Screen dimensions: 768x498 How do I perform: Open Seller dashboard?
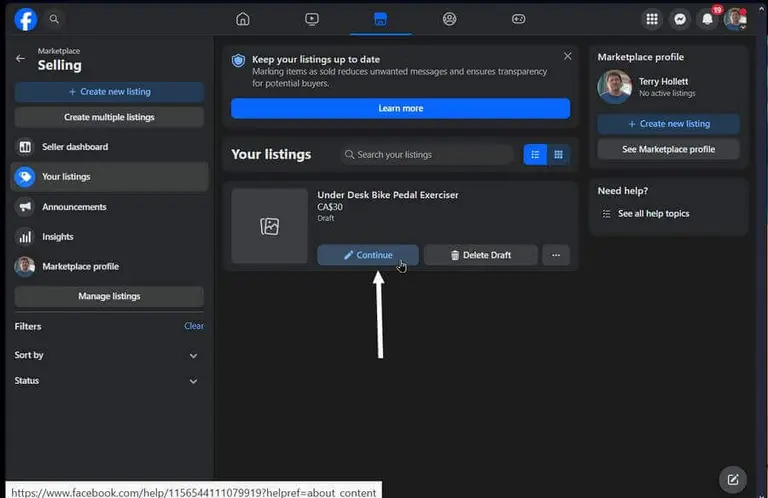pos(109,147)
